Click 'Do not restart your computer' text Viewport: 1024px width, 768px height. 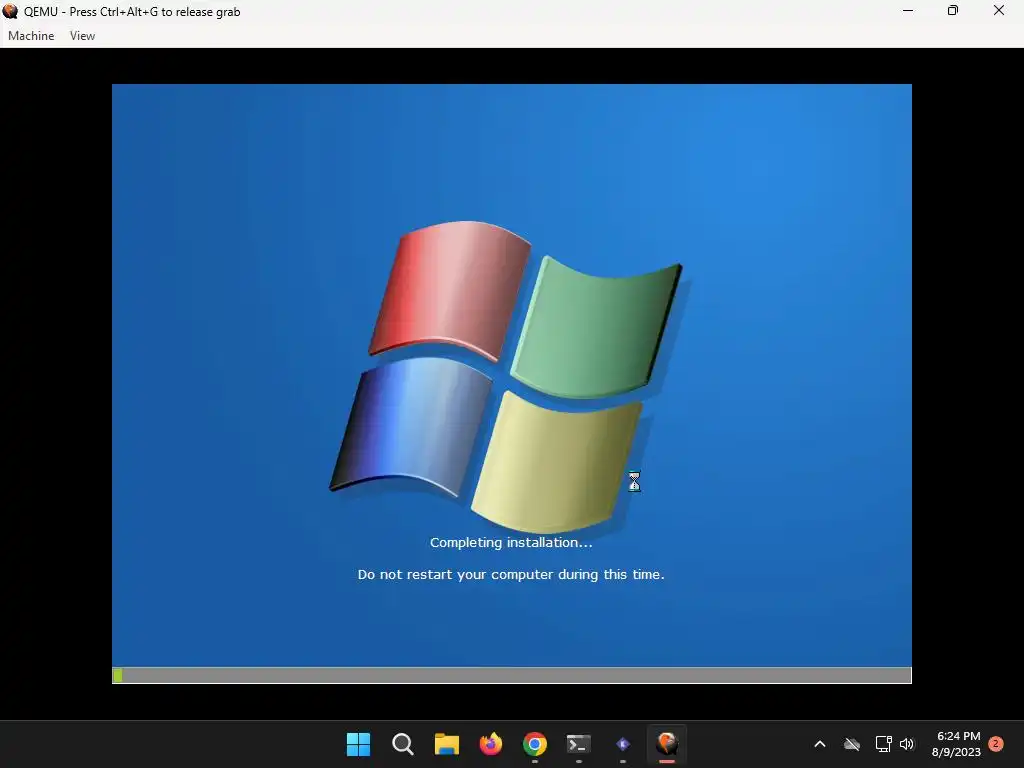pos(511,575)
